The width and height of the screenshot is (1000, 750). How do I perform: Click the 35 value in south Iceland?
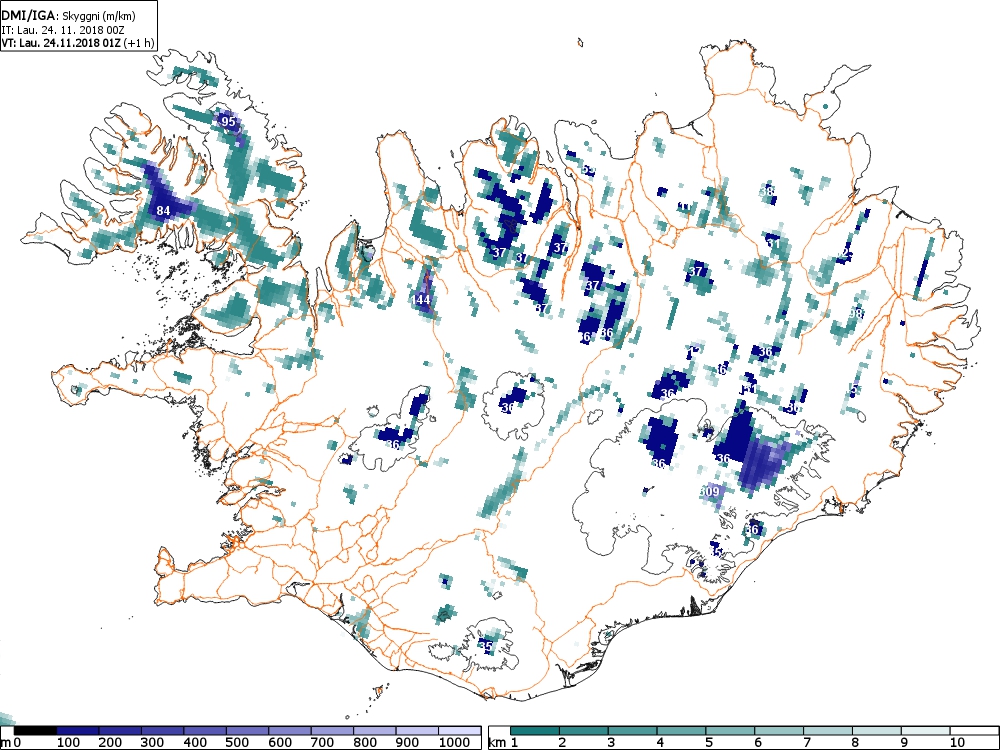coord(485,646)
